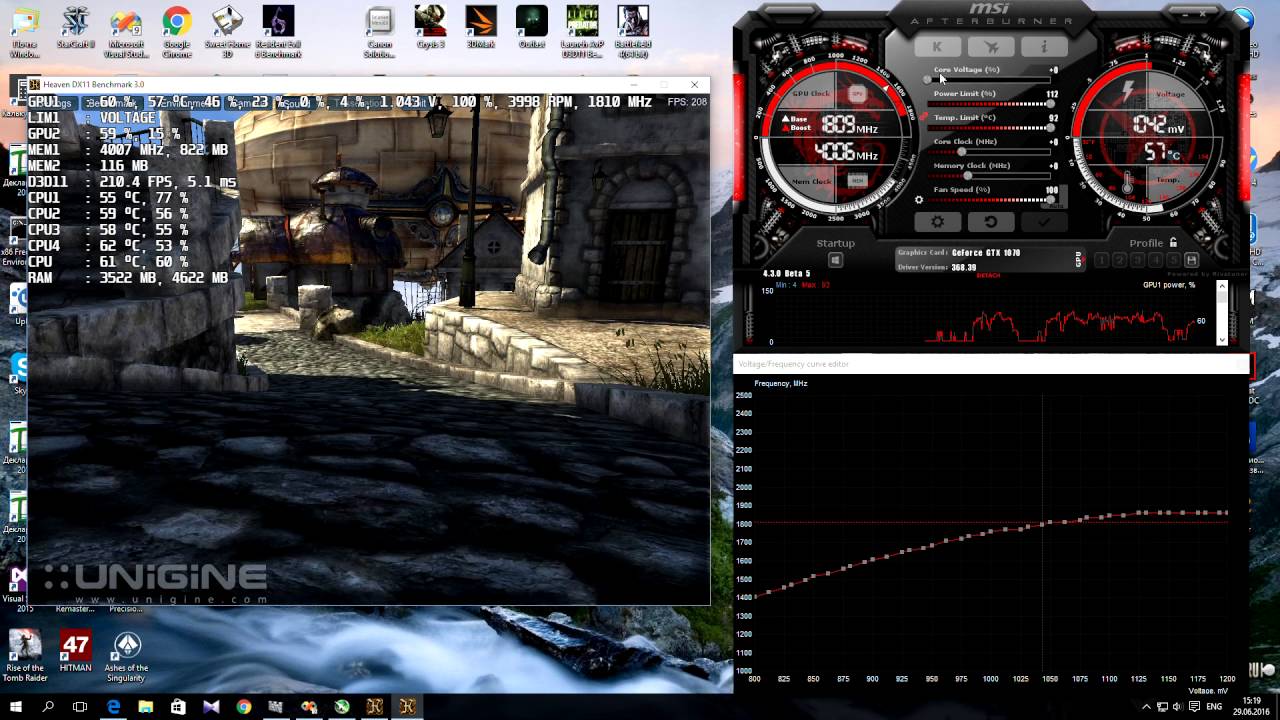Open the 3DMark desktop shortcut

pyautogui.click(x=481, y=28)
